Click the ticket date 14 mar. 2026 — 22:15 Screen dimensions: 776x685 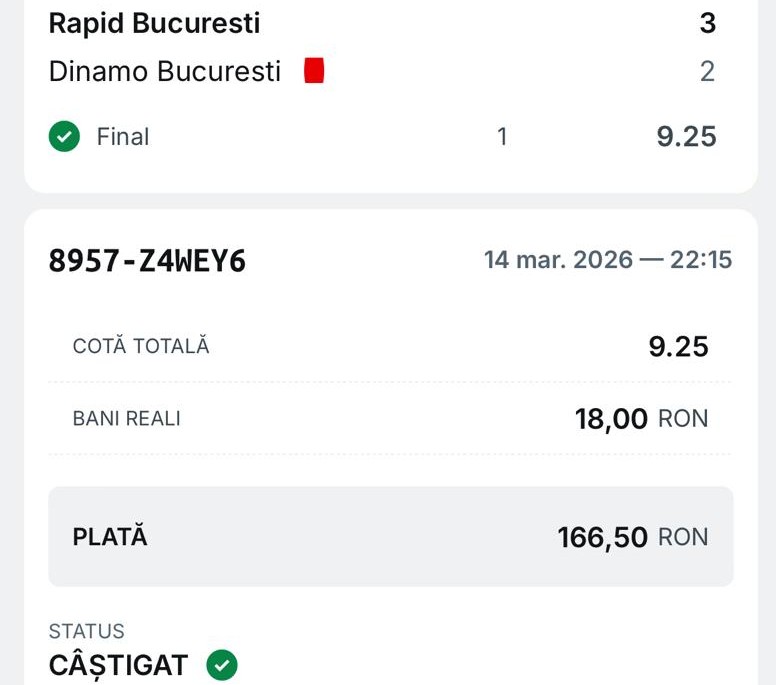click(608, 261)
